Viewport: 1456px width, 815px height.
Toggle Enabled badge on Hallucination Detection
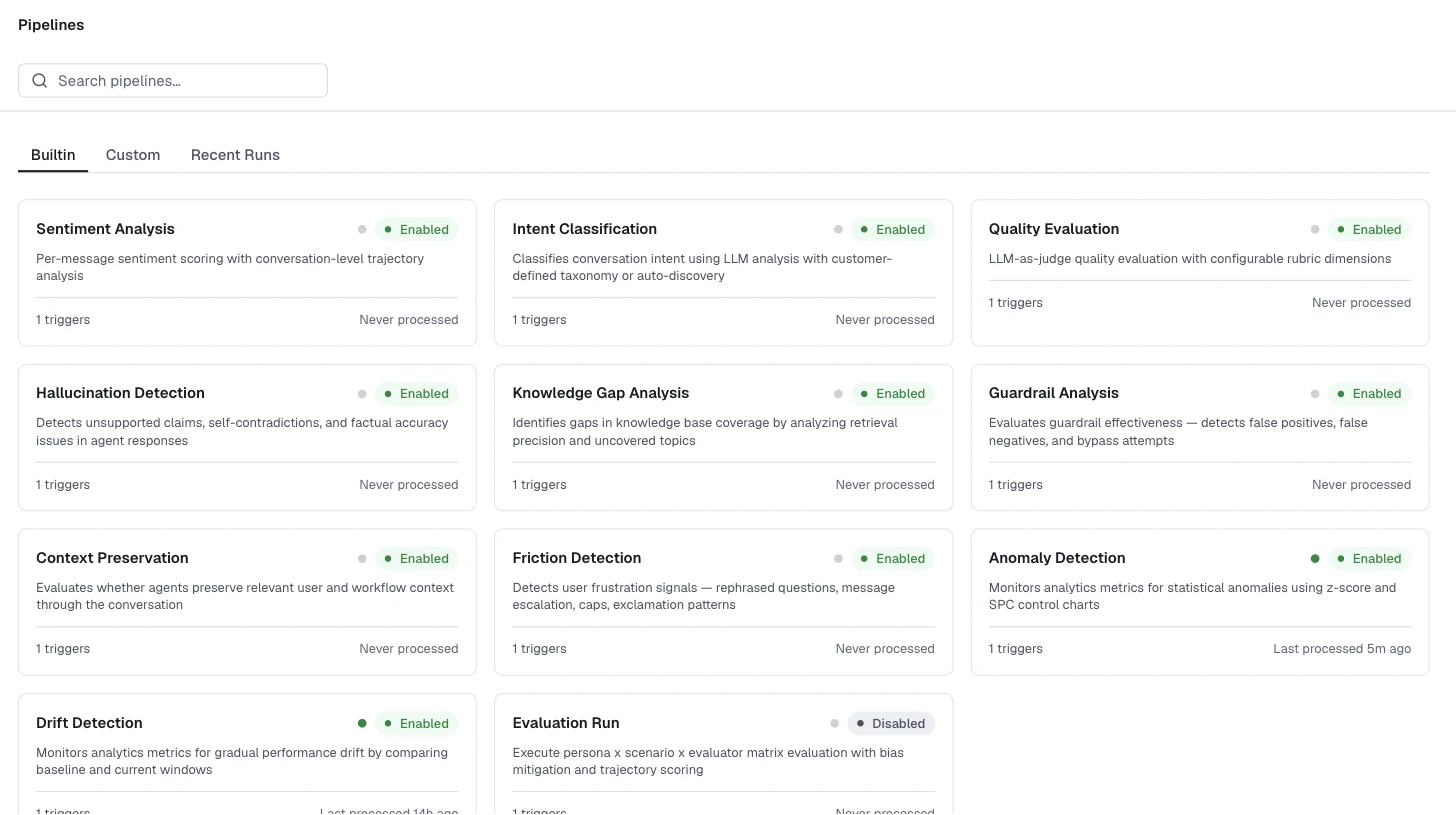pos(417,394)
